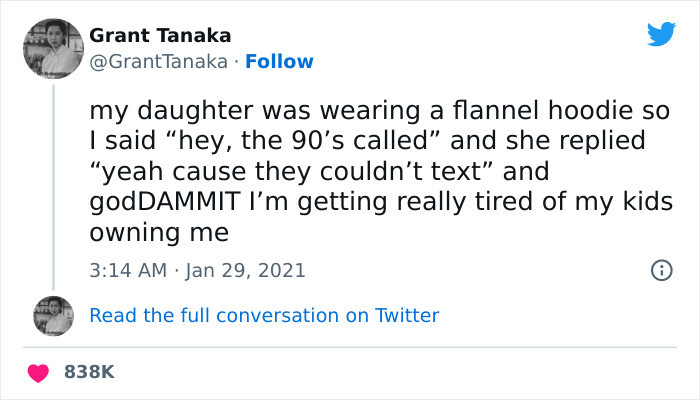Open the Grant Tanaka display name
The width and height of the screenshot is (700, 400).
click(160, 36)
